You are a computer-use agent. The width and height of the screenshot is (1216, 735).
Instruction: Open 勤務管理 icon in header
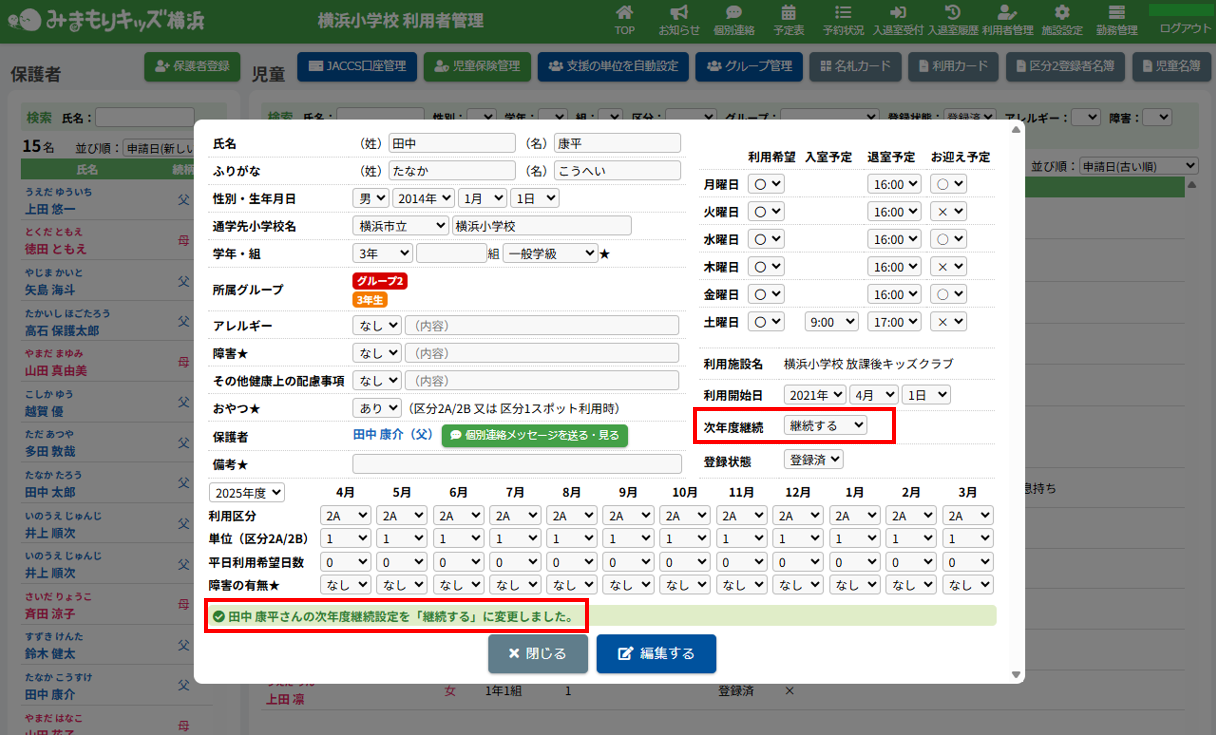(x=1116, y=13)
